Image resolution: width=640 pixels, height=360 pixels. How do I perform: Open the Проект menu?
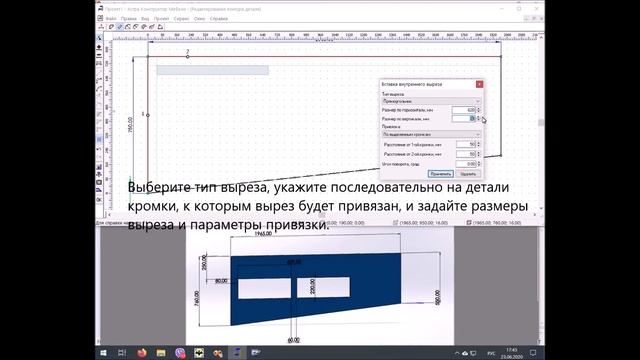click(161, 19)
